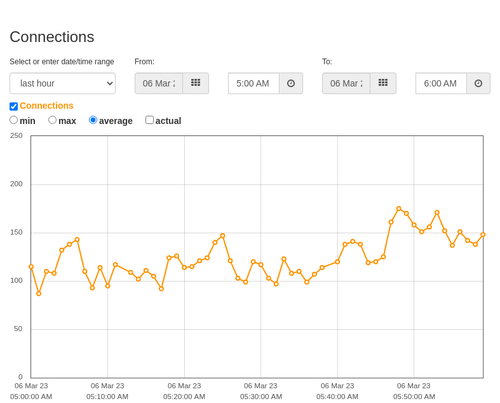
Task: Open the From date calendar picker icon
Action: pos(196,83)
